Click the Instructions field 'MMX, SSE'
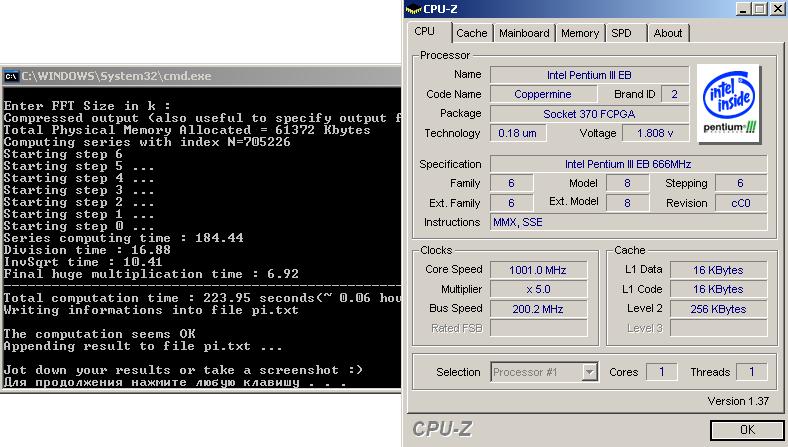The image size is (788, 447). (x=628, y=222)
